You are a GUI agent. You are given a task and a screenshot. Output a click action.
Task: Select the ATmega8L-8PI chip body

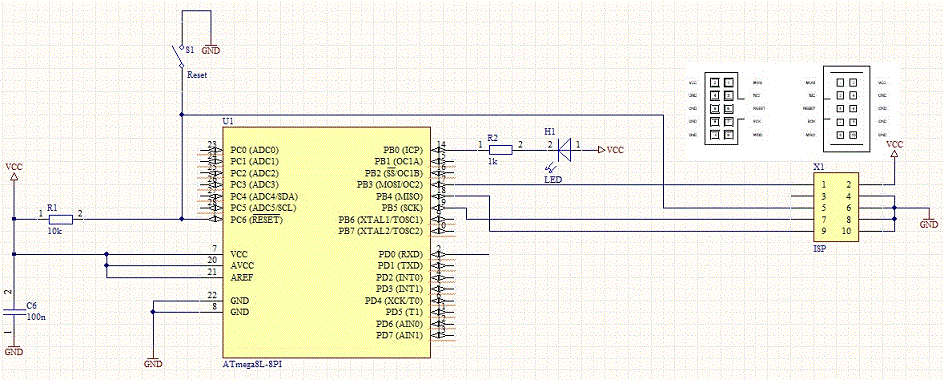(x=327, y=243)
